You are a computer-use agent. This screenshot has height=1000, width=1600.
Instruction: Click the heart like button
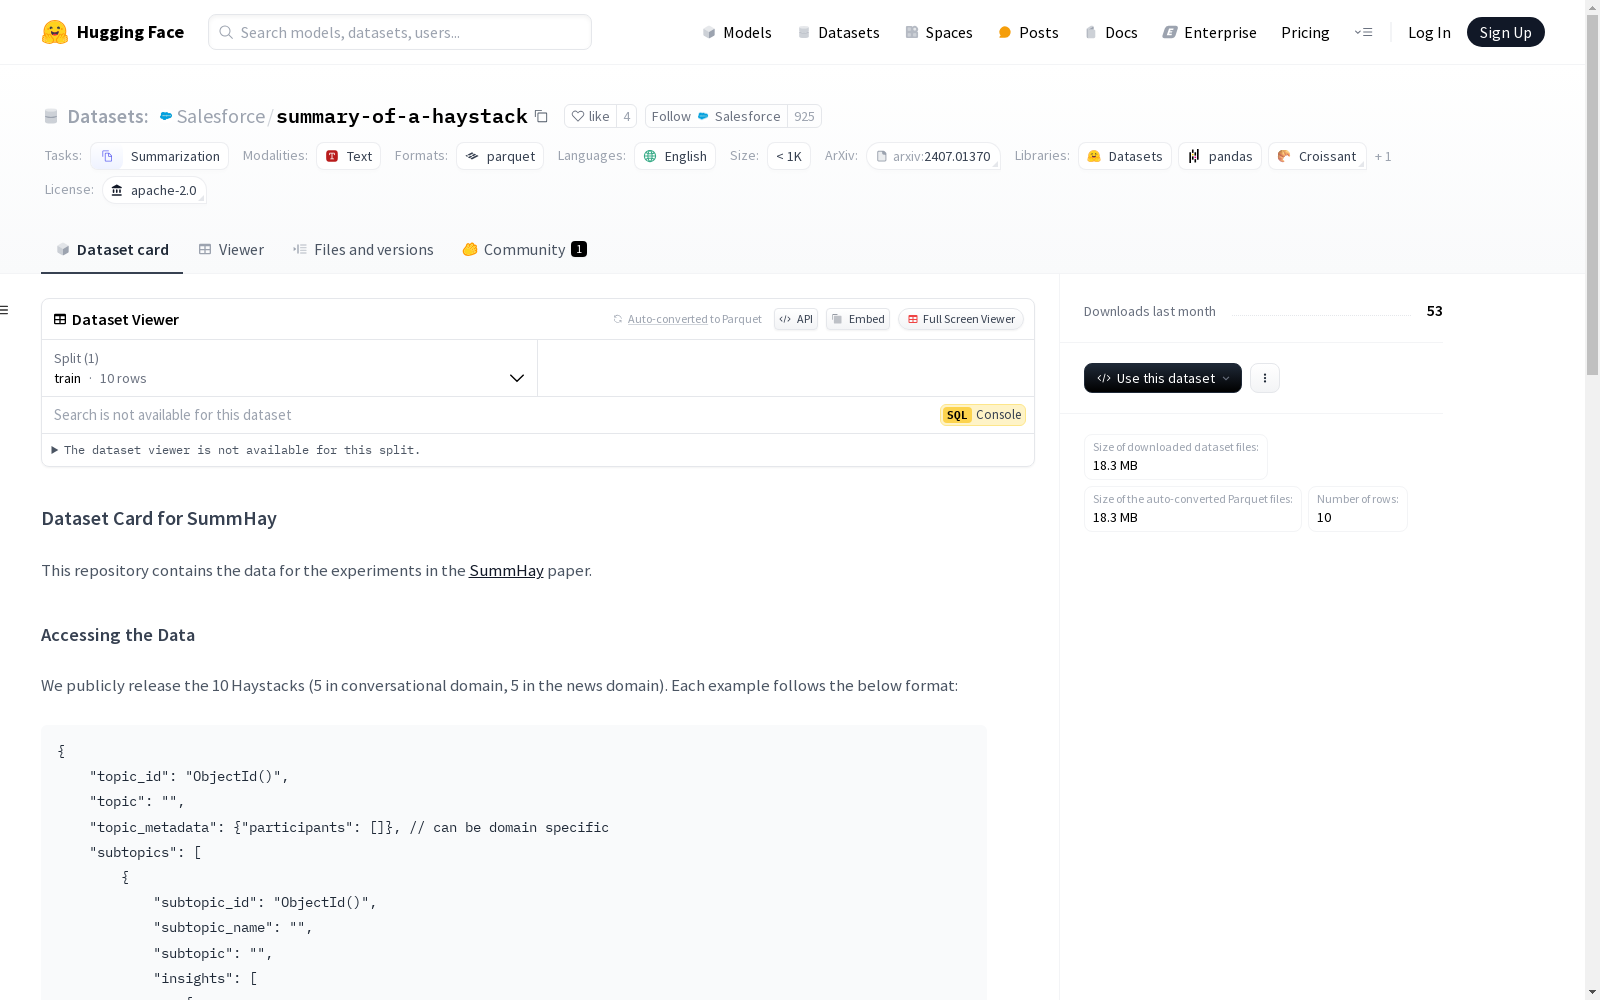tap(590, 116)
